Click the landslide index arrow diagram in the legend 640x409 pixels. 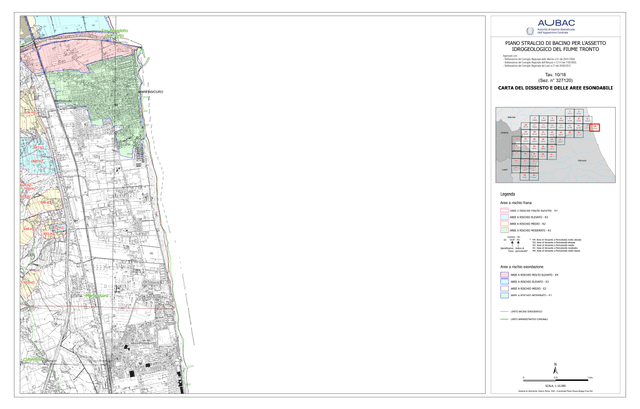(513, 242)
